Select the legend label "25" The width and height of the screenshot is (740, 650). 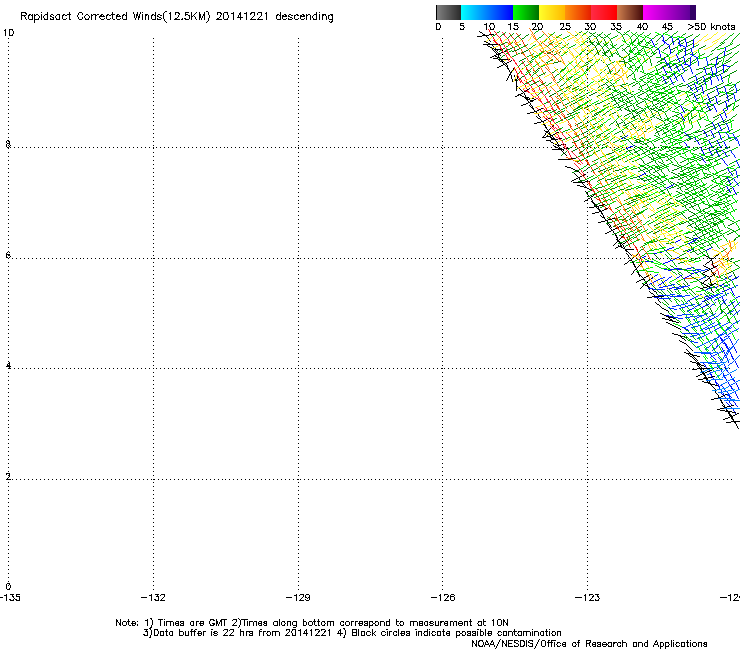point(565,27)
